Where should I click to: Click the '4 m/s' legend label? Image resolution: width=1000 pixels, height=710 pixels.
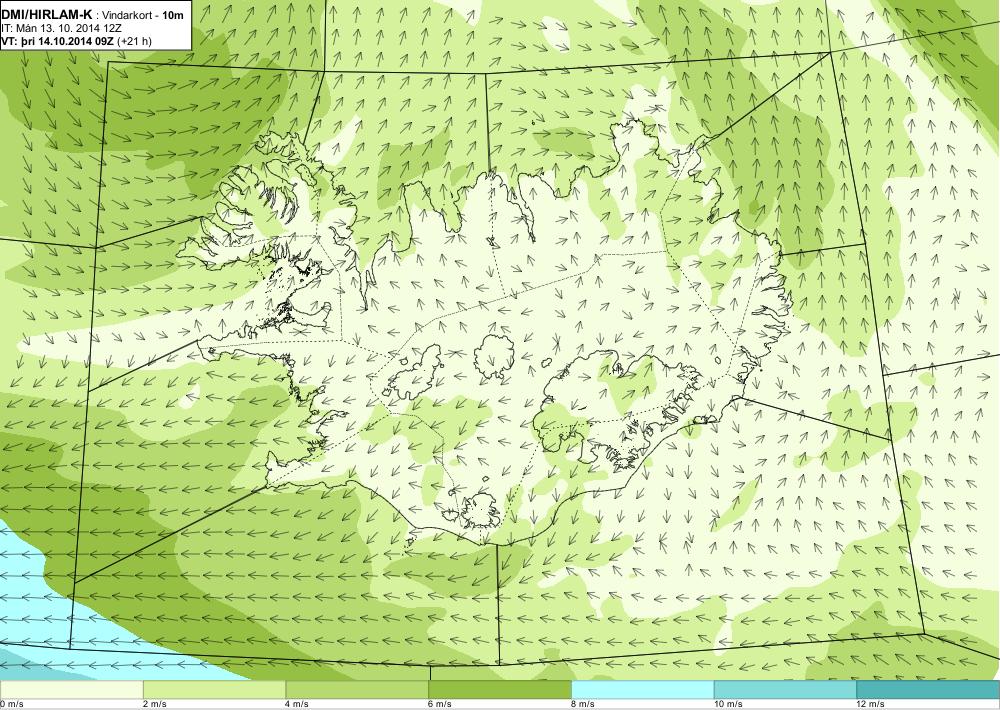click(x=297, y=704)
